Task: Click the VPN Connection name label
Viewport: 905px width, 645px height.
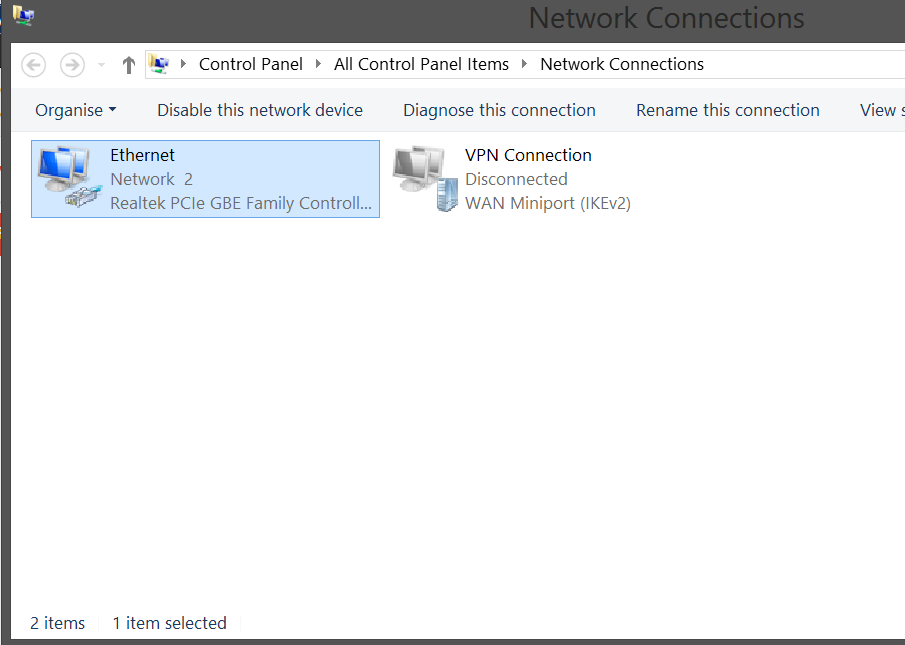Action: pos(528,155)
